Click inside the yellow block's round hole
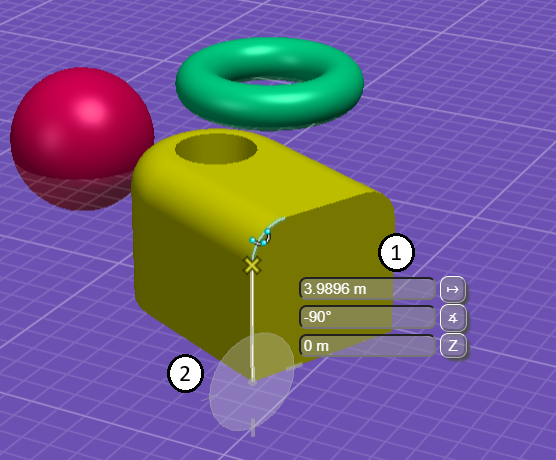Viewport: 556px width, 460px height. tap(216, 149)
